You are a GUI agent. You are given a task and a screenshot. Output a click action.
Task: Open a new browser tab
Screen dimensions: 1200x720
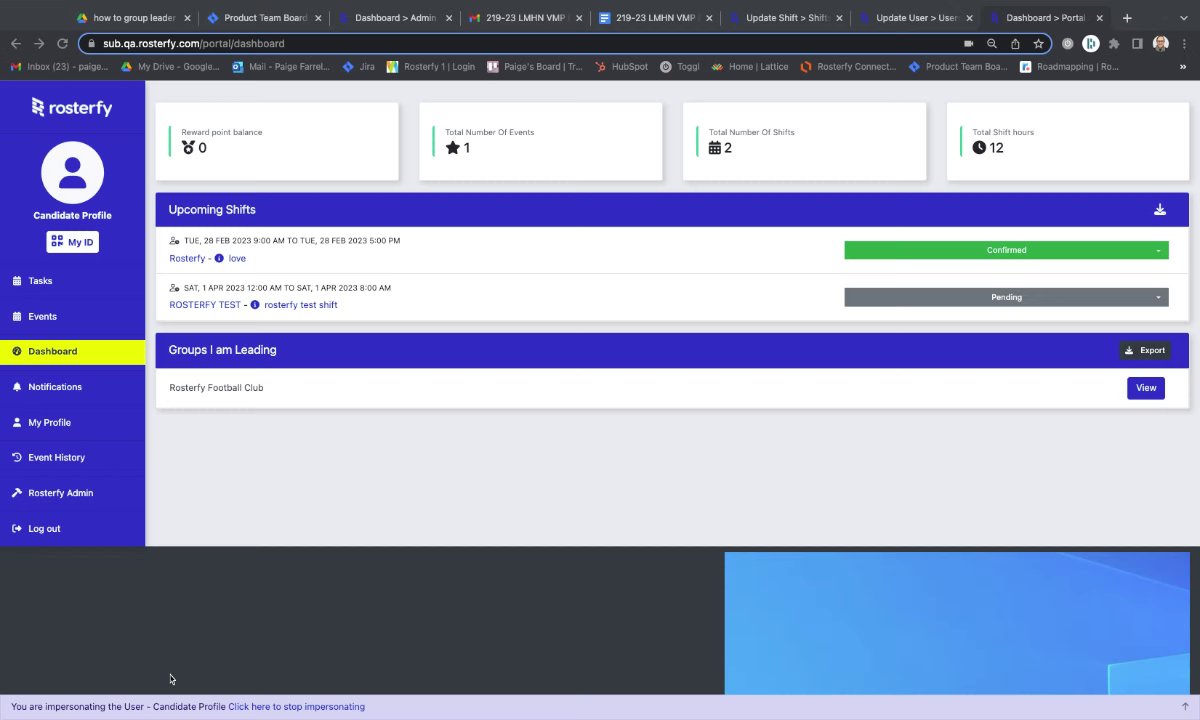pyautogui.click(x=1127, y=18)
